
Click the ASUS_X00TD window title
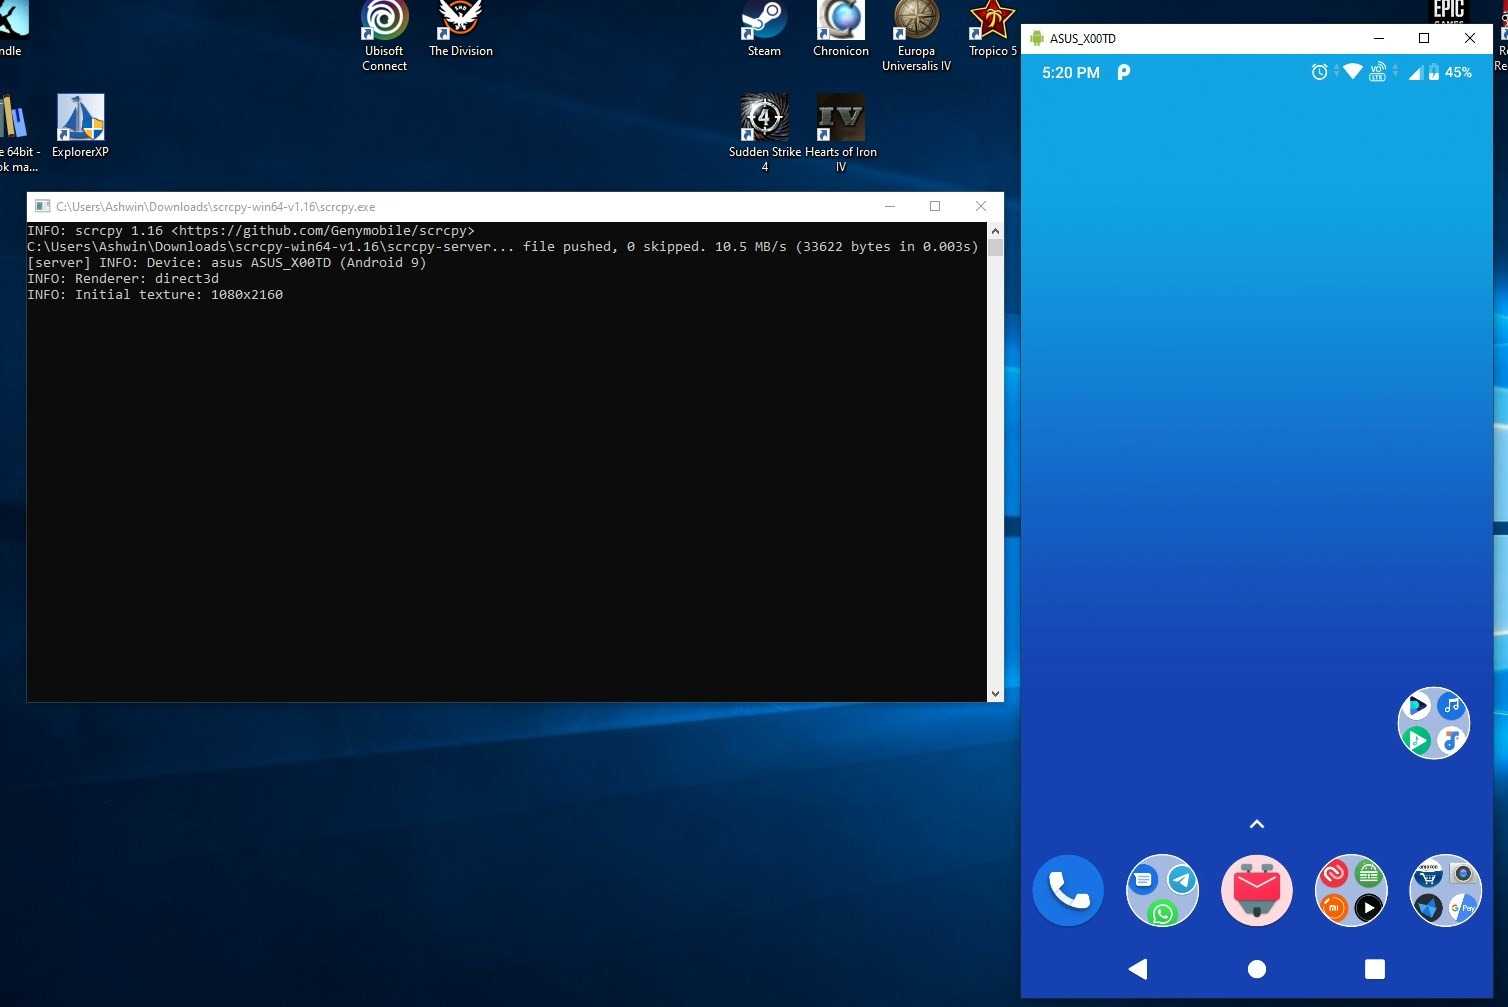[x=1082, y=39]
